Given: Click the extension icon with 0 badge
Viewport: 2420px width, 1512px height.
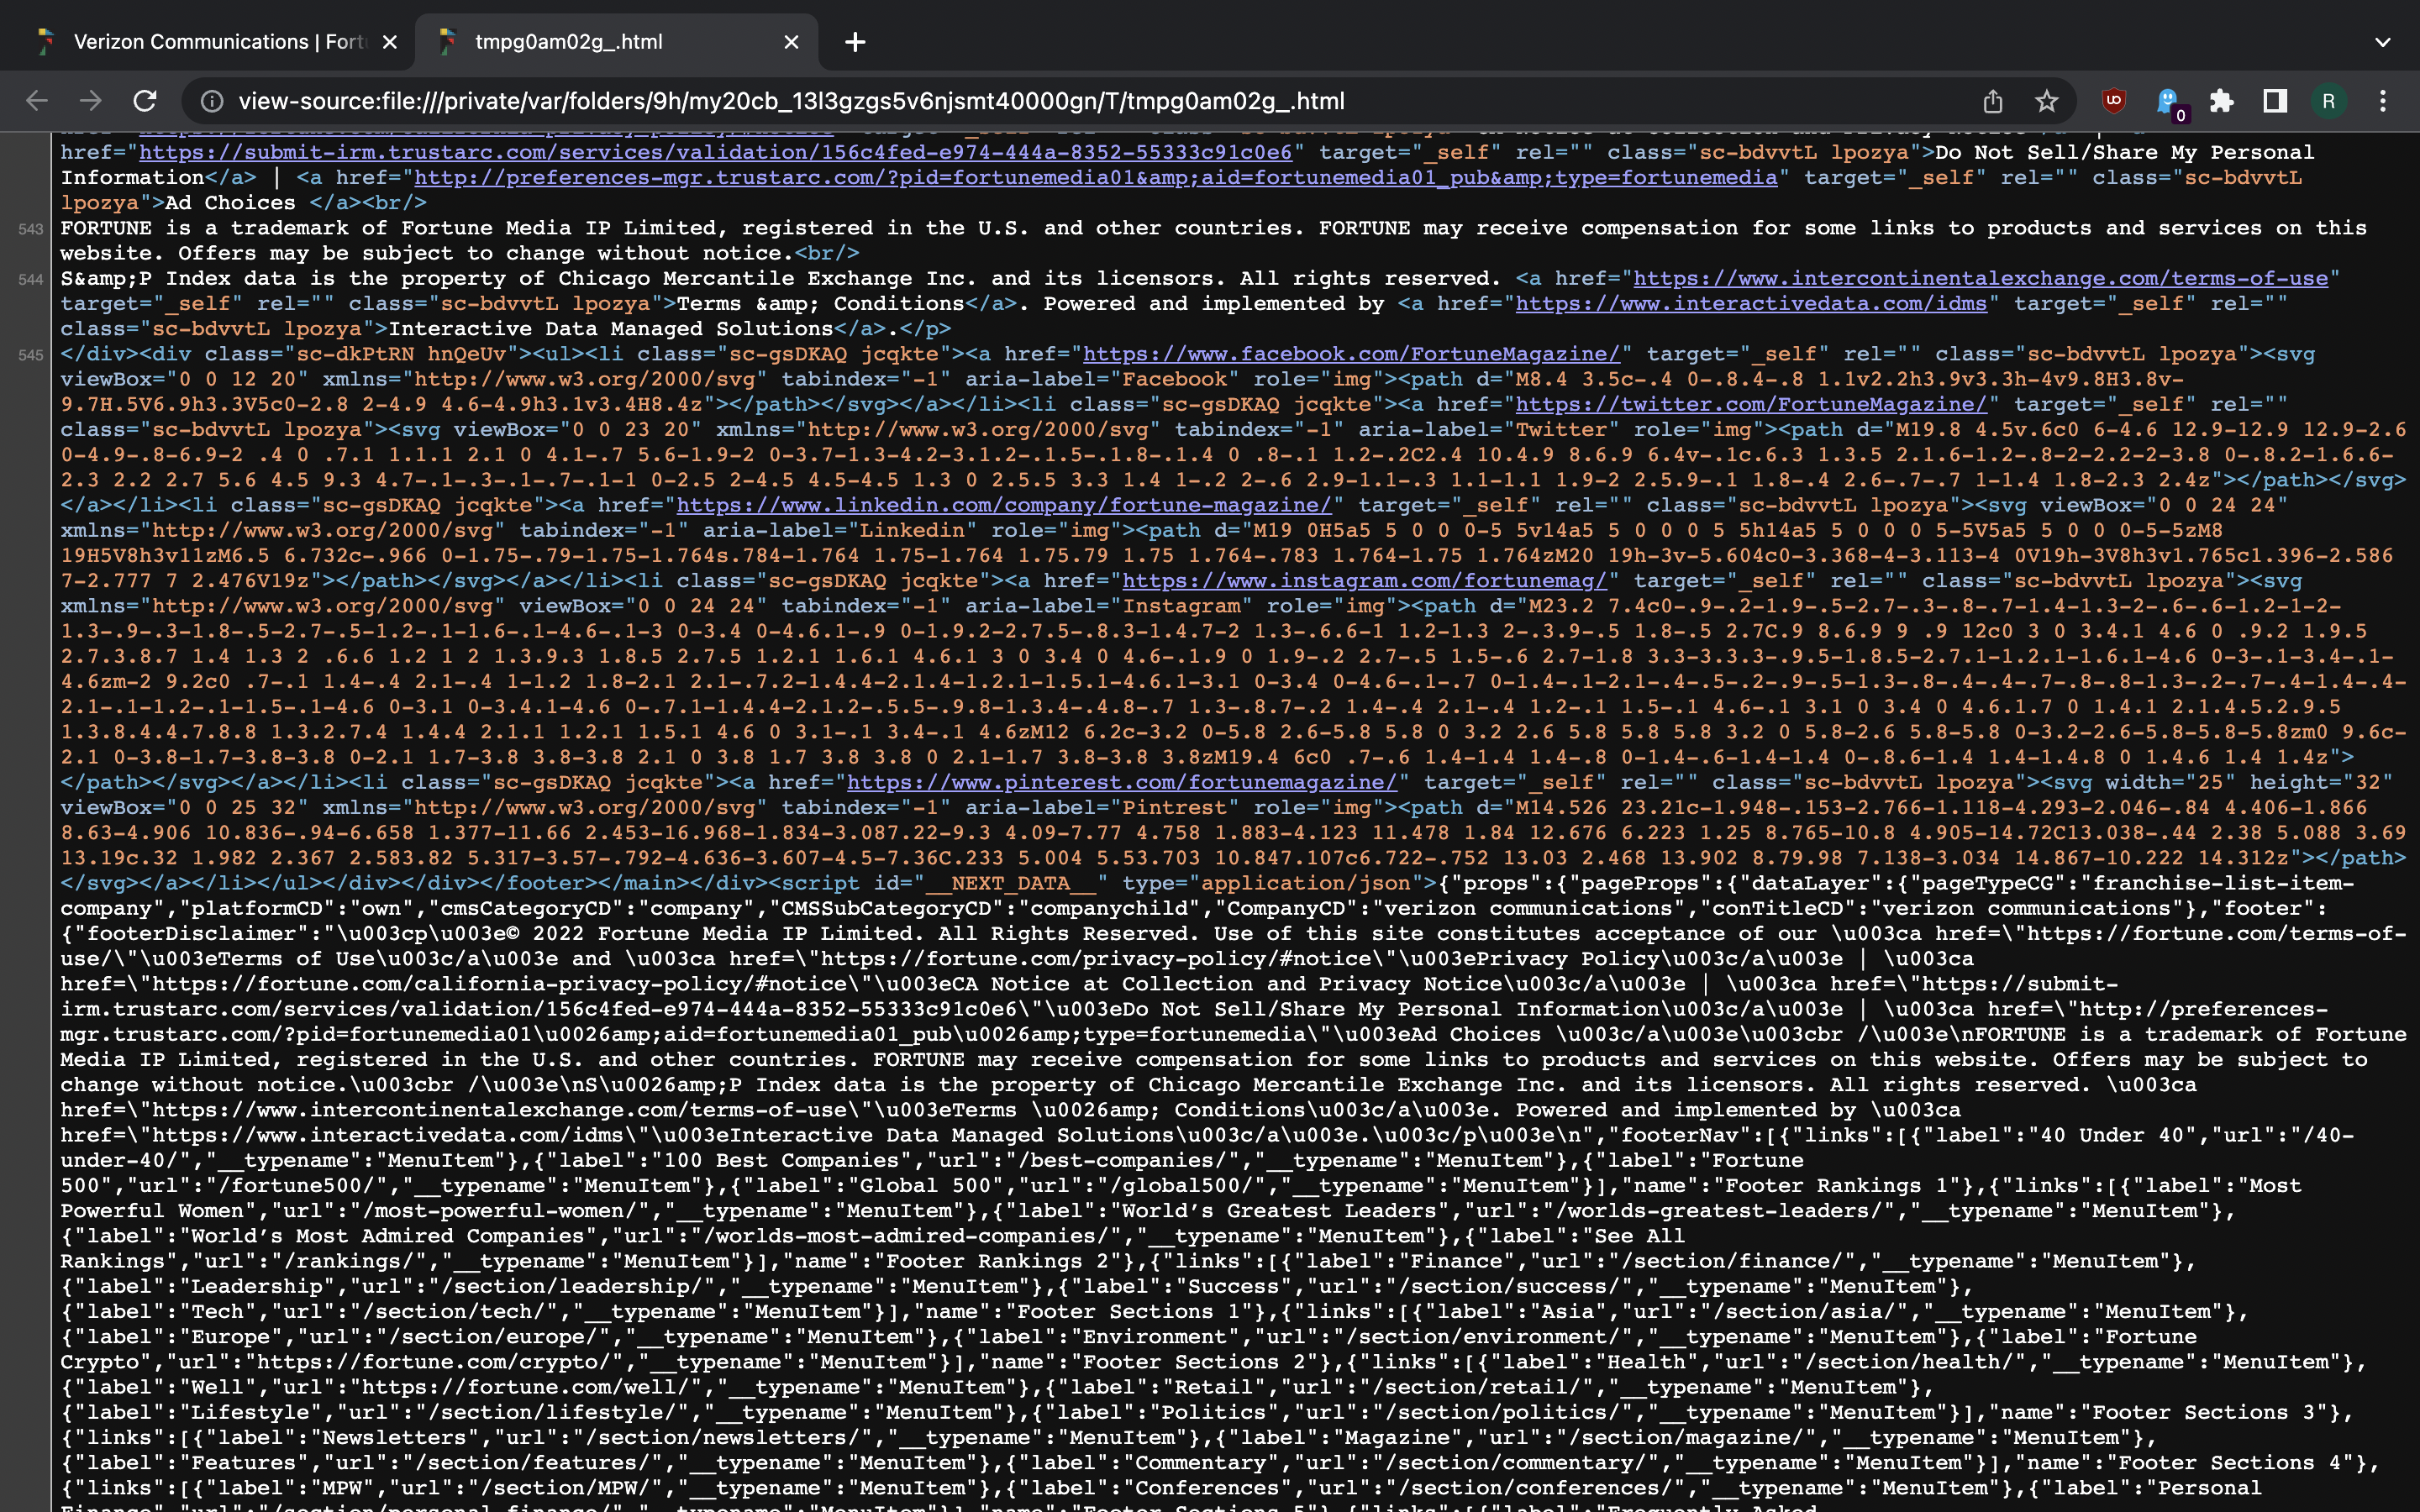Looking at the screenshot, I should [x=2168, y=102].
